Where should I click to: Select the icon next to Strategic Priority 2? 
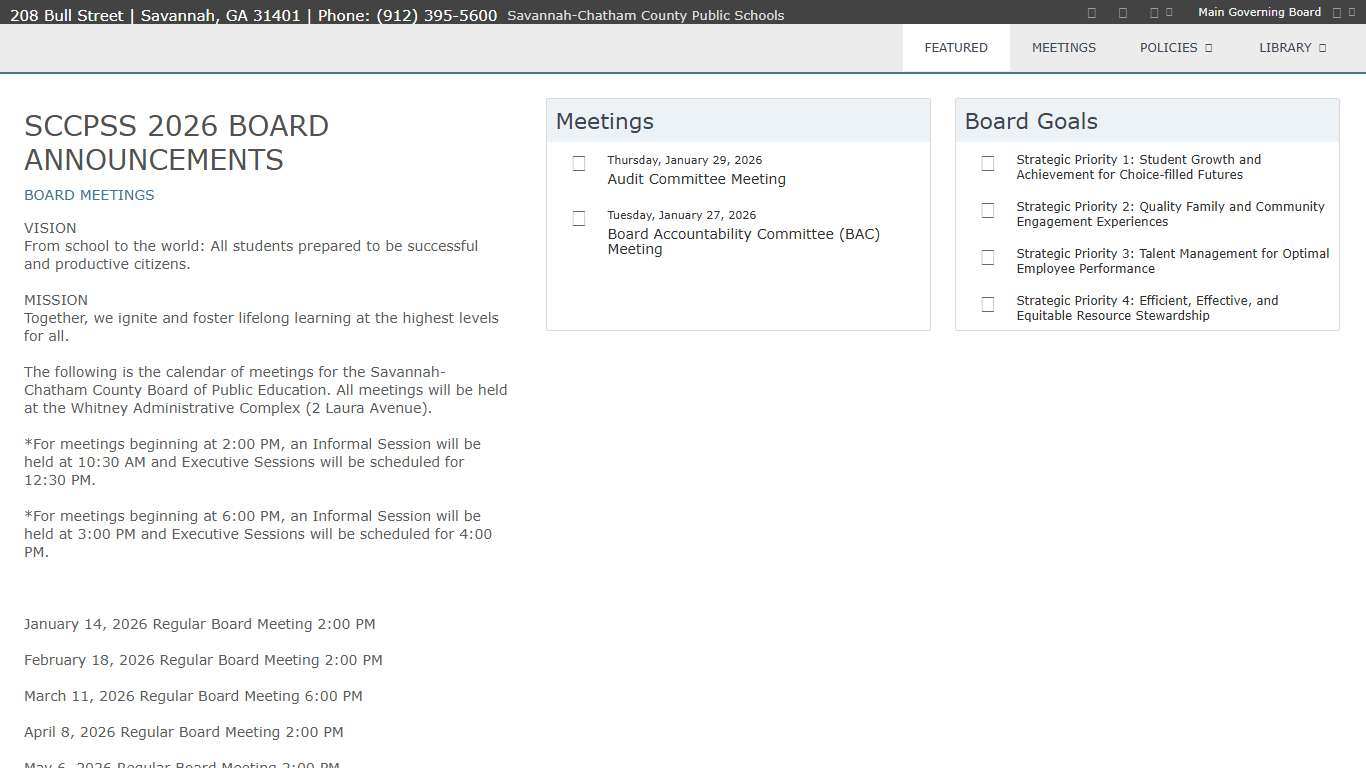988,210
